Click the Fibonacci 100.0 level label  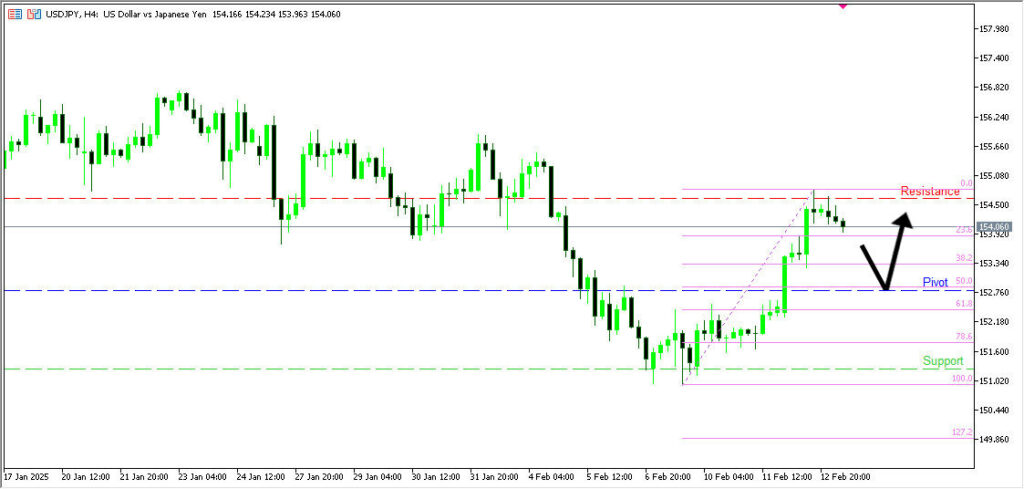point(961,379)
